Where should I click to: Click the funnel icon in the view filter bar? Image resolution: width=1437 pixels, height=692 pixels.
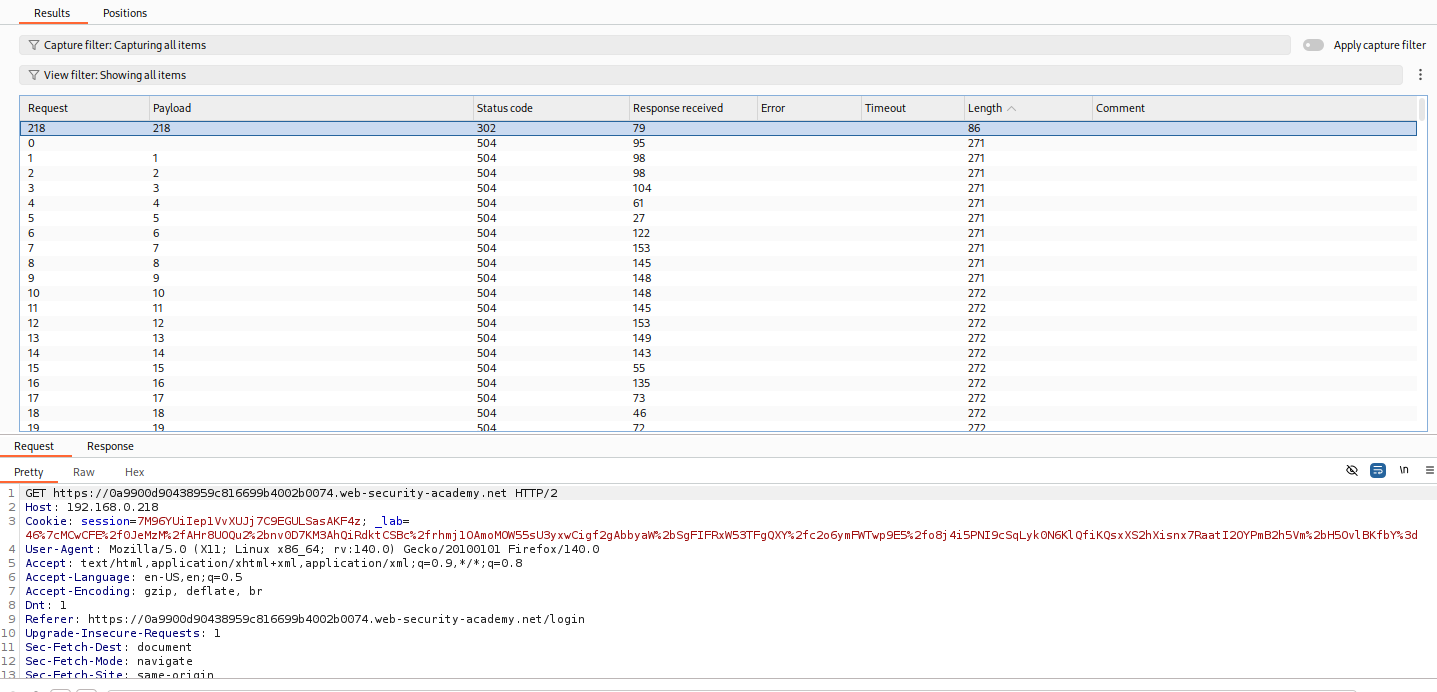34,75
